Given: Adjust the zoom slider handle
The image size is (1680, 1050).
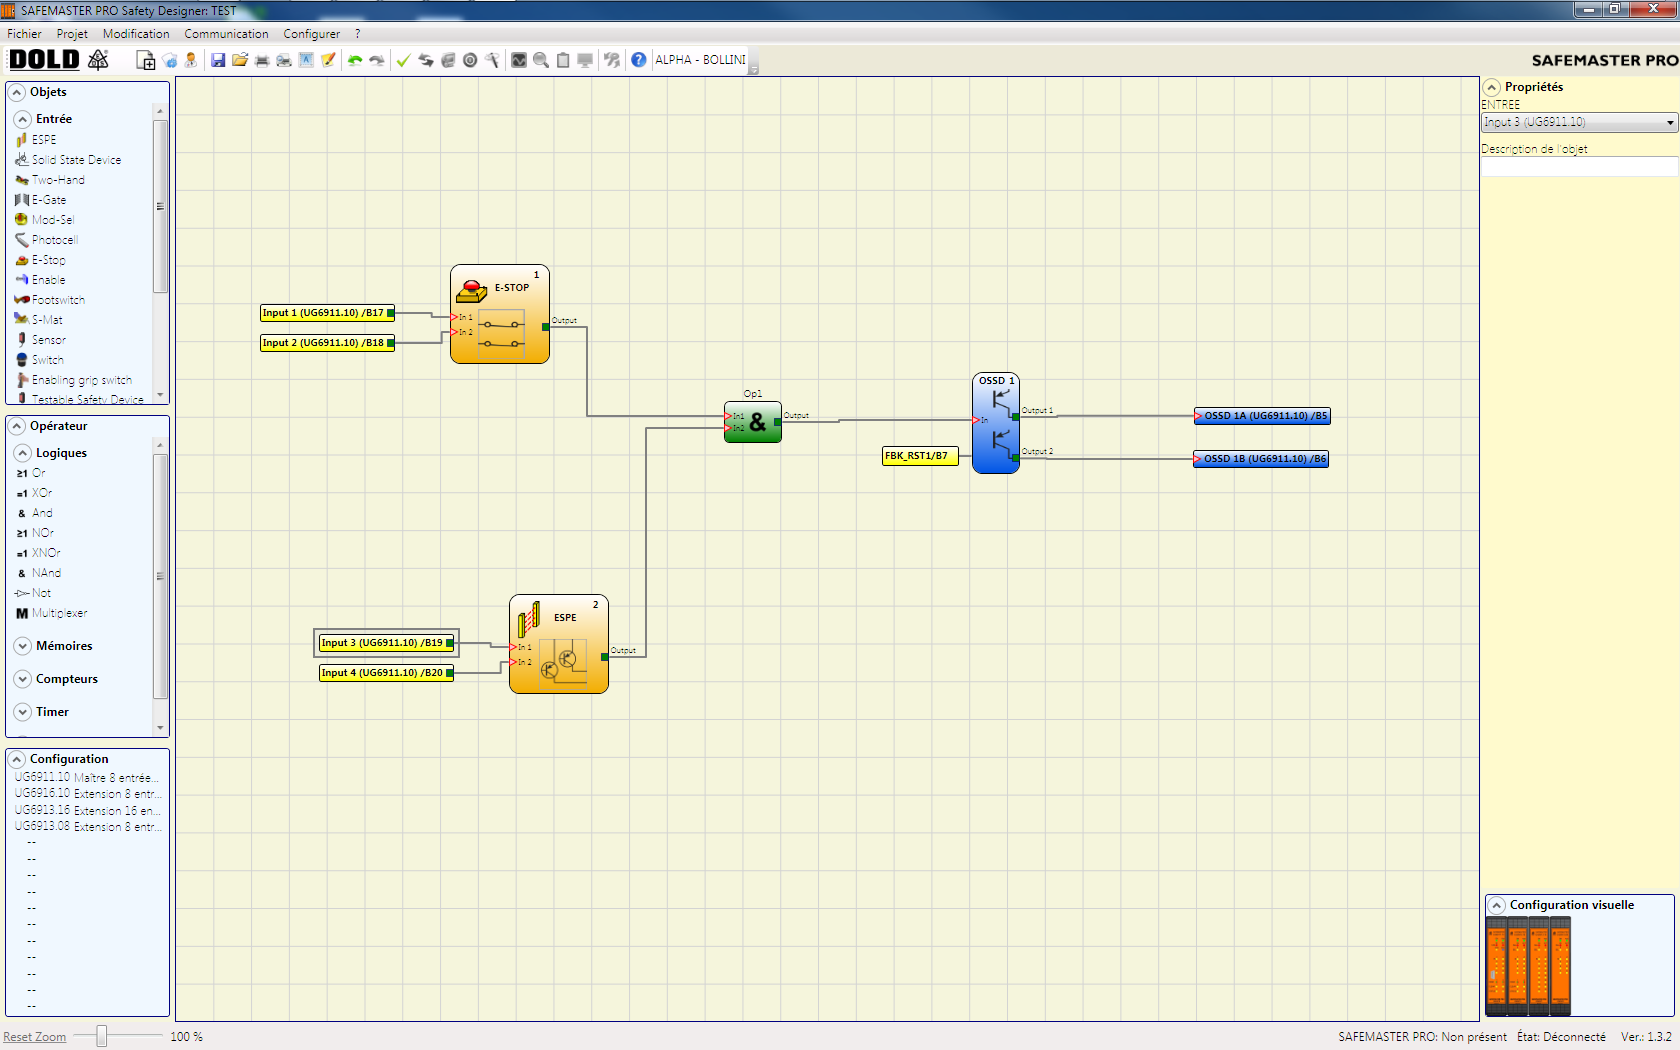Looking at the screenshot, I should tap(101, 1036).
